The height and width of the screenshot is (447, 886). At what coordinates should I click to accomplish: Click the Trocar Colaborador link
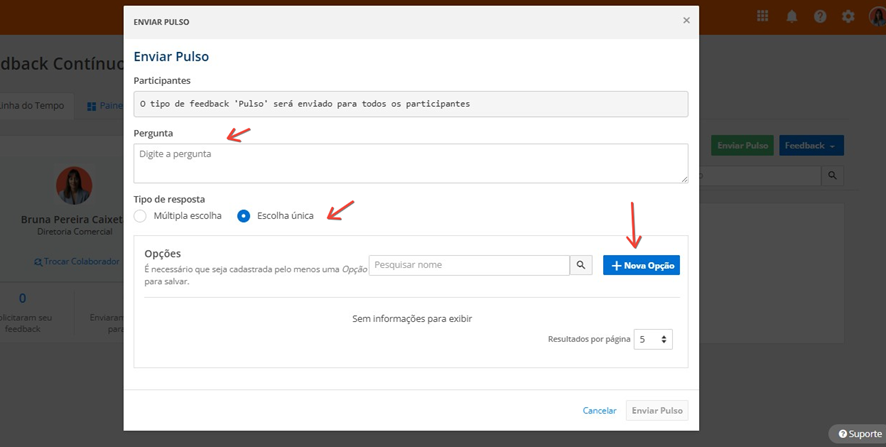(x=76, y=262)
